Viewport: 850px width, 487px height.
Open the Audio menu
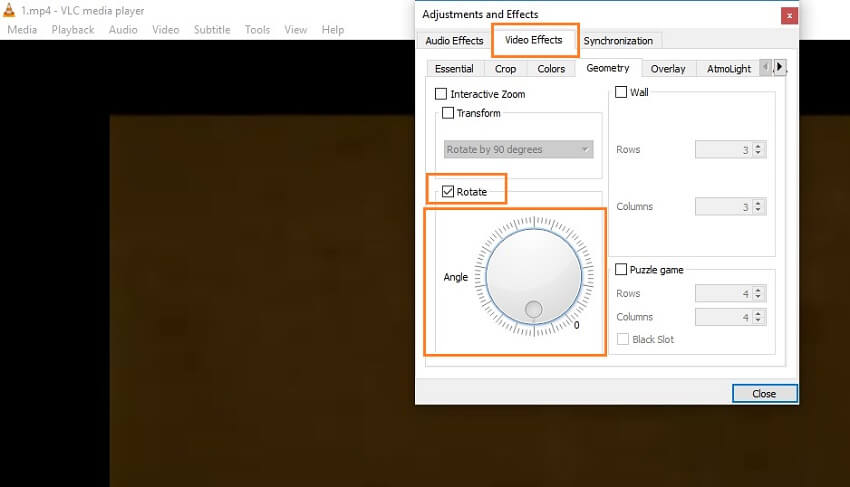point(123,30)
